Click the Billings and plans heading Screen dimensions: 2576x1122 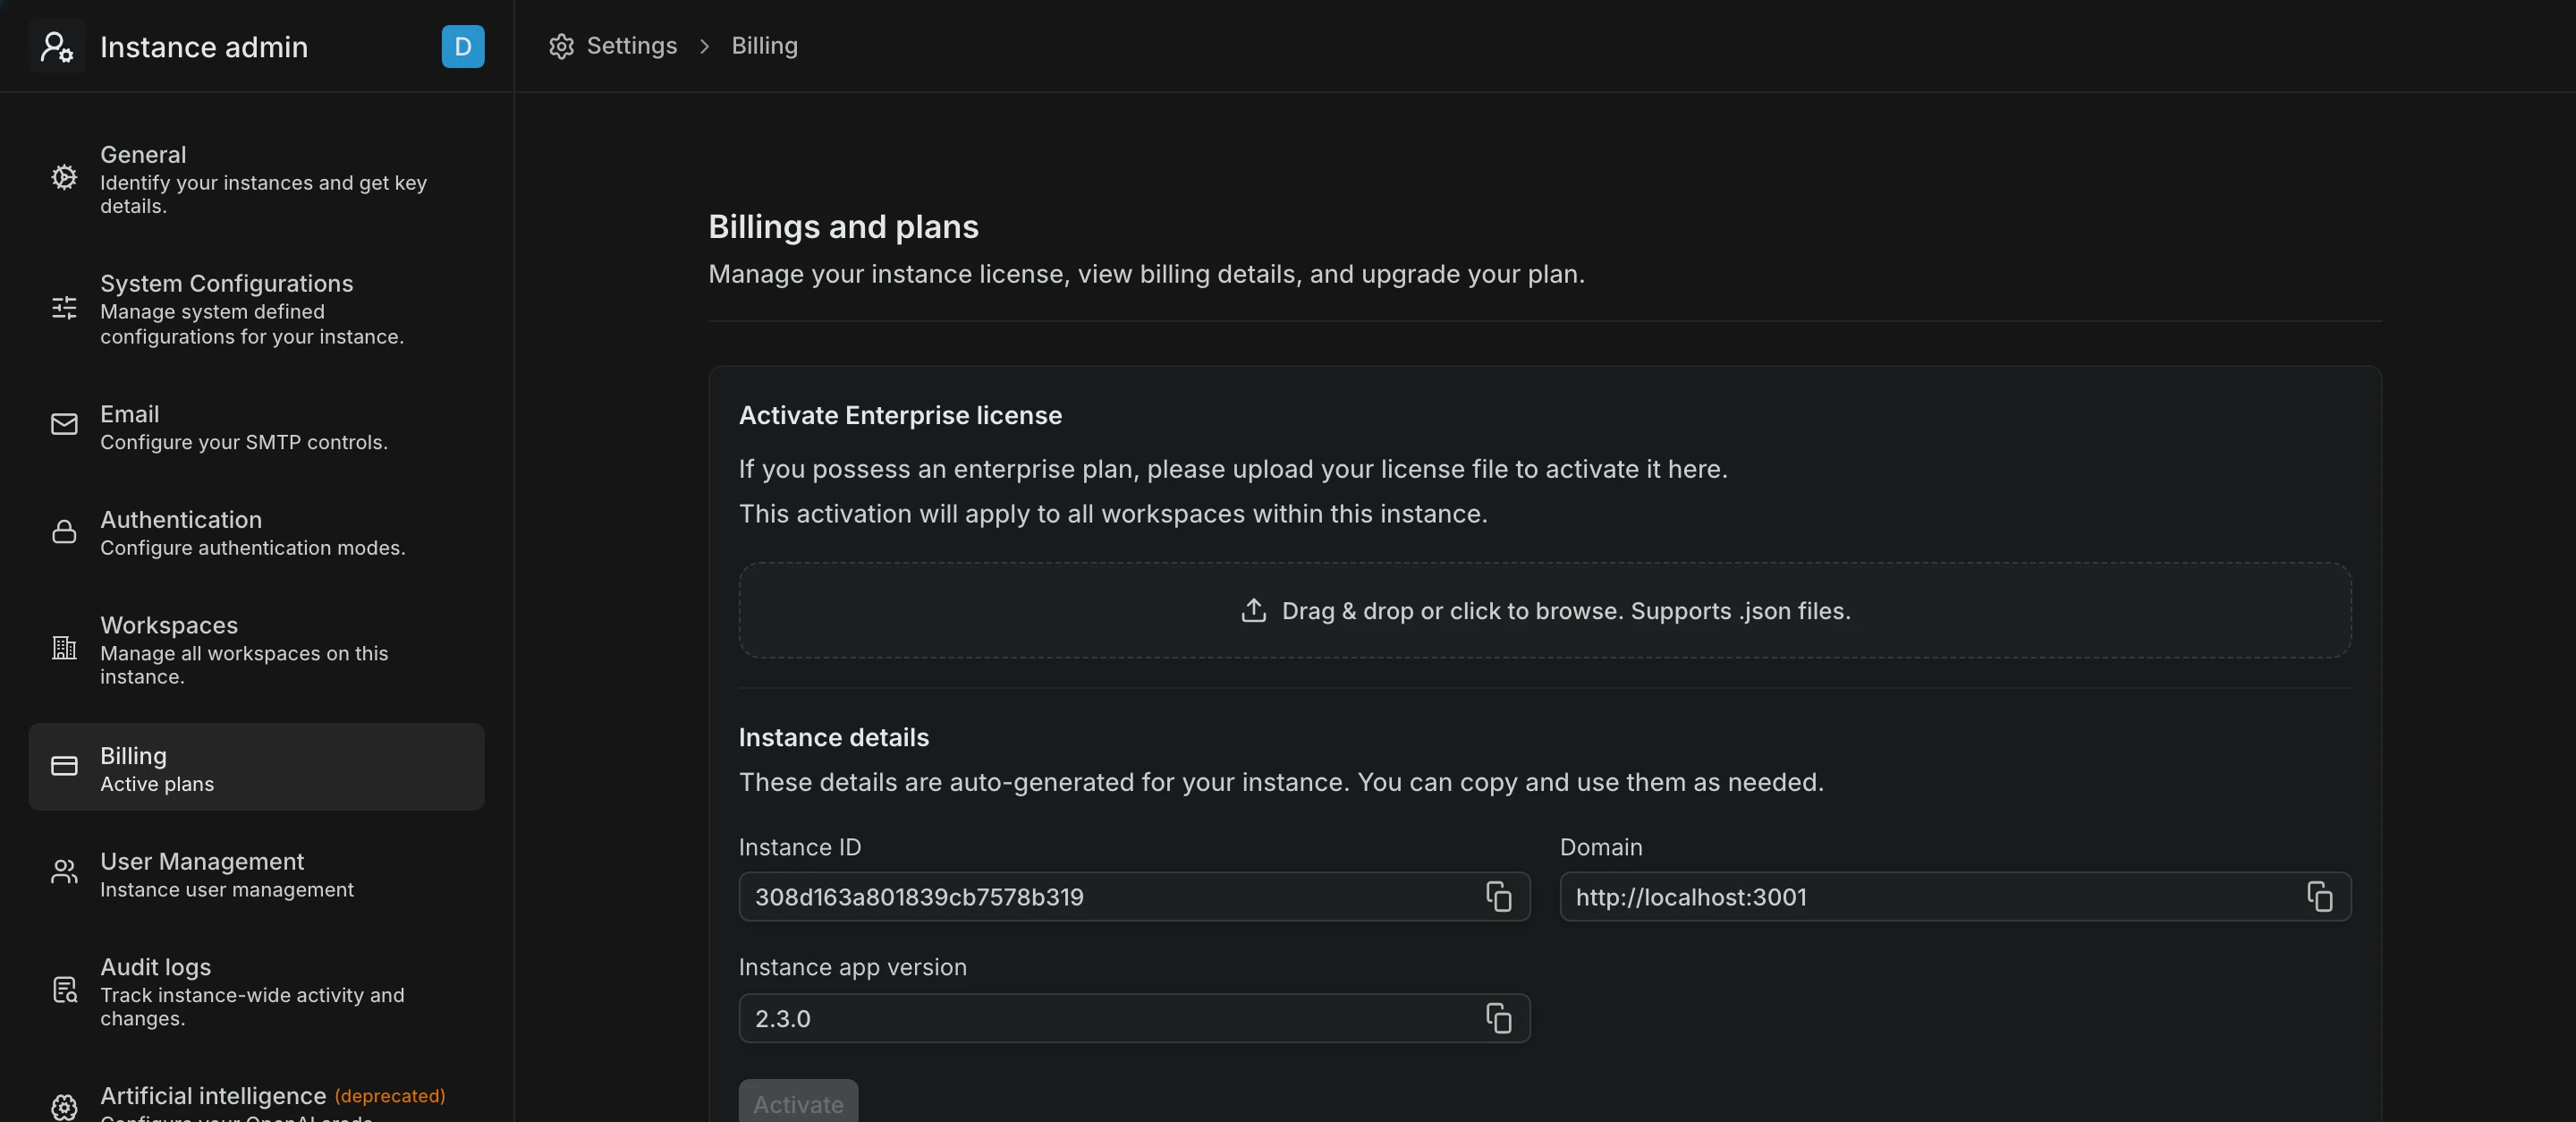point(843,227)
